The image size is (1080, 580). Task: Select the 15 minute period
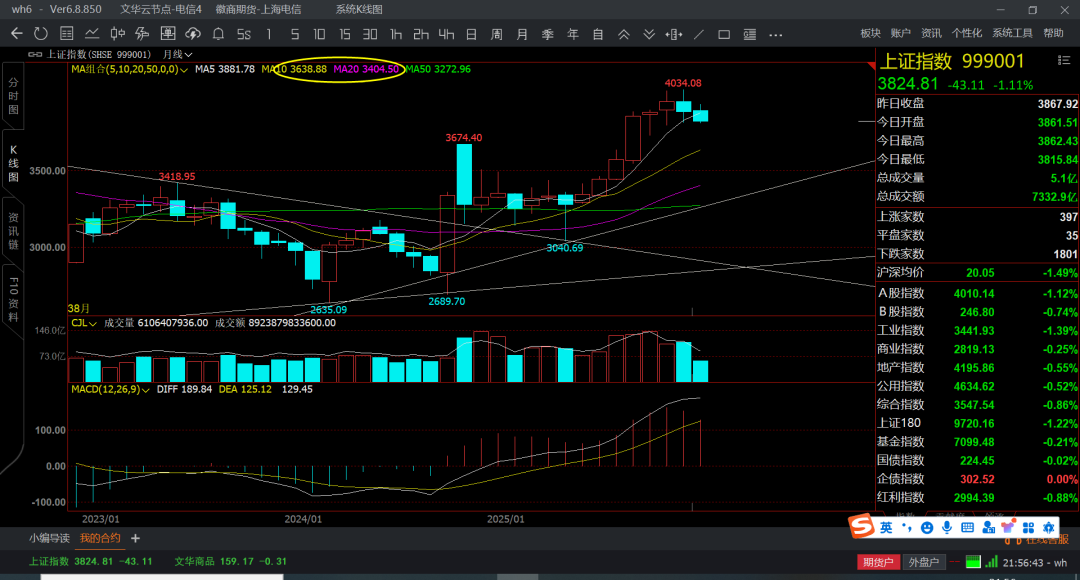click(344, 34)
